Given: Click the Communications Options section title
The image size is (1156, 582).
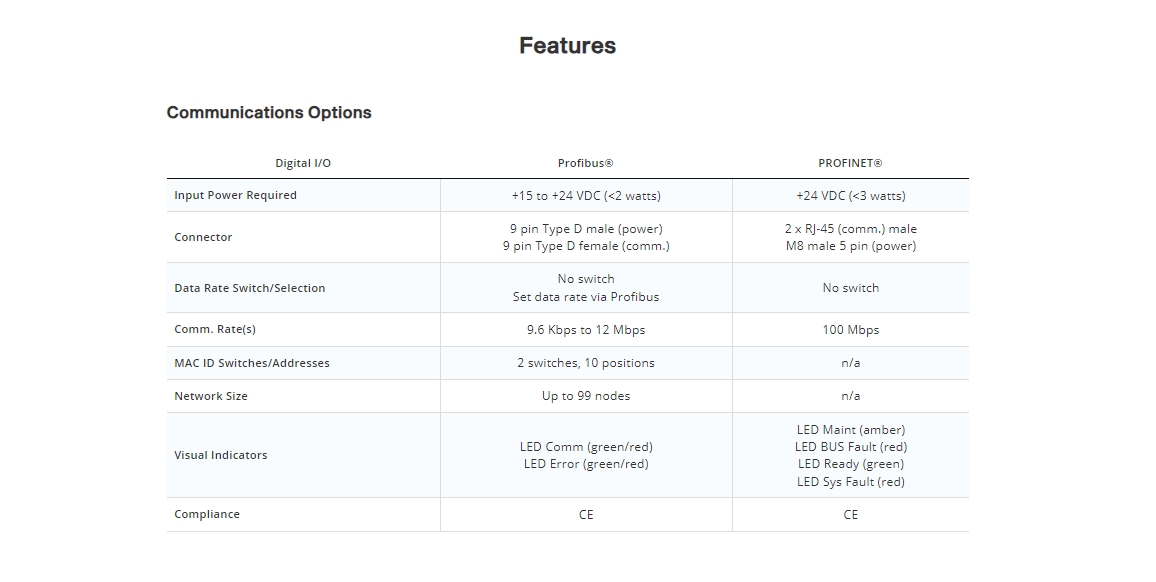Looking at the screenshot, I should (x=269, y=113).
